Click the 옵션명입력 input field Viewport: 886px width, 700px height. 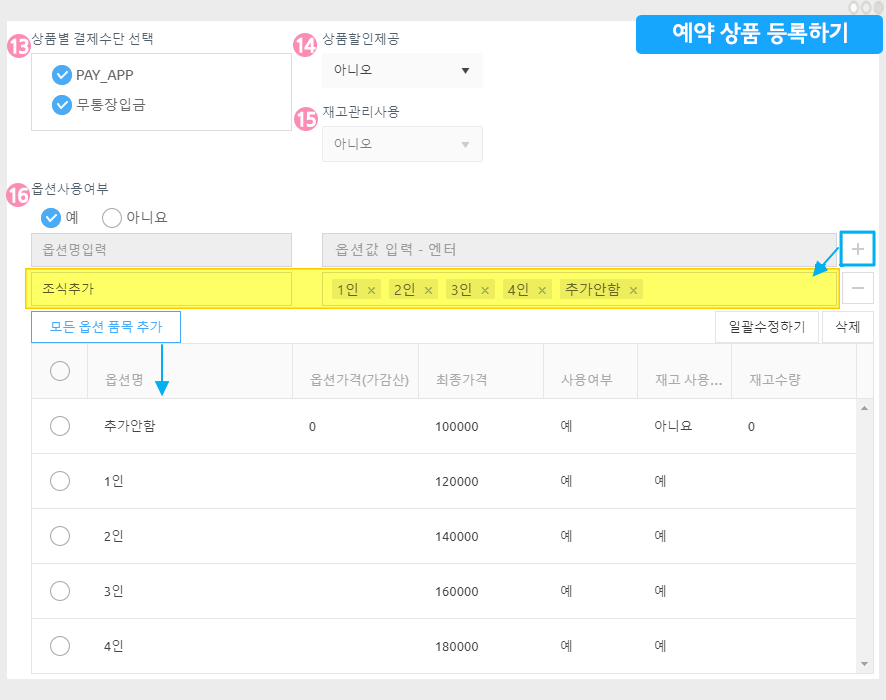[161, 249]
